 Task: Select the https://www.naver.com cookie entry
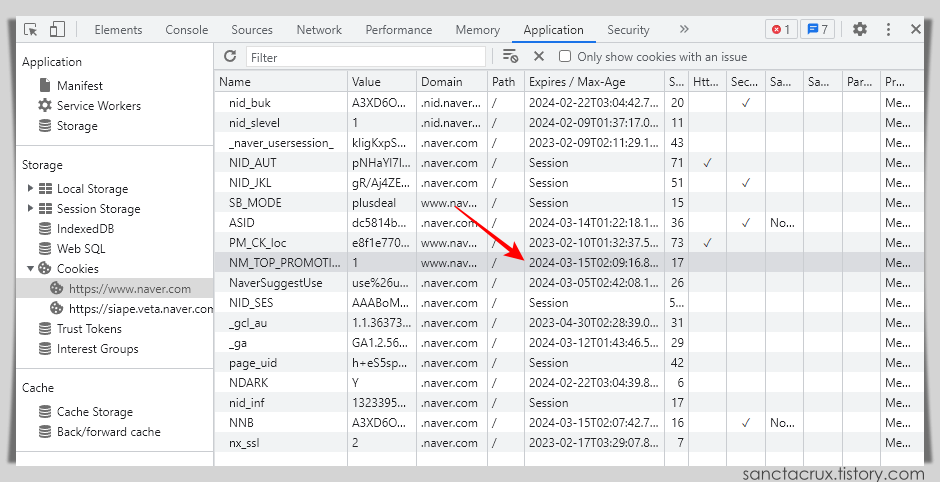tap(115, 288)
